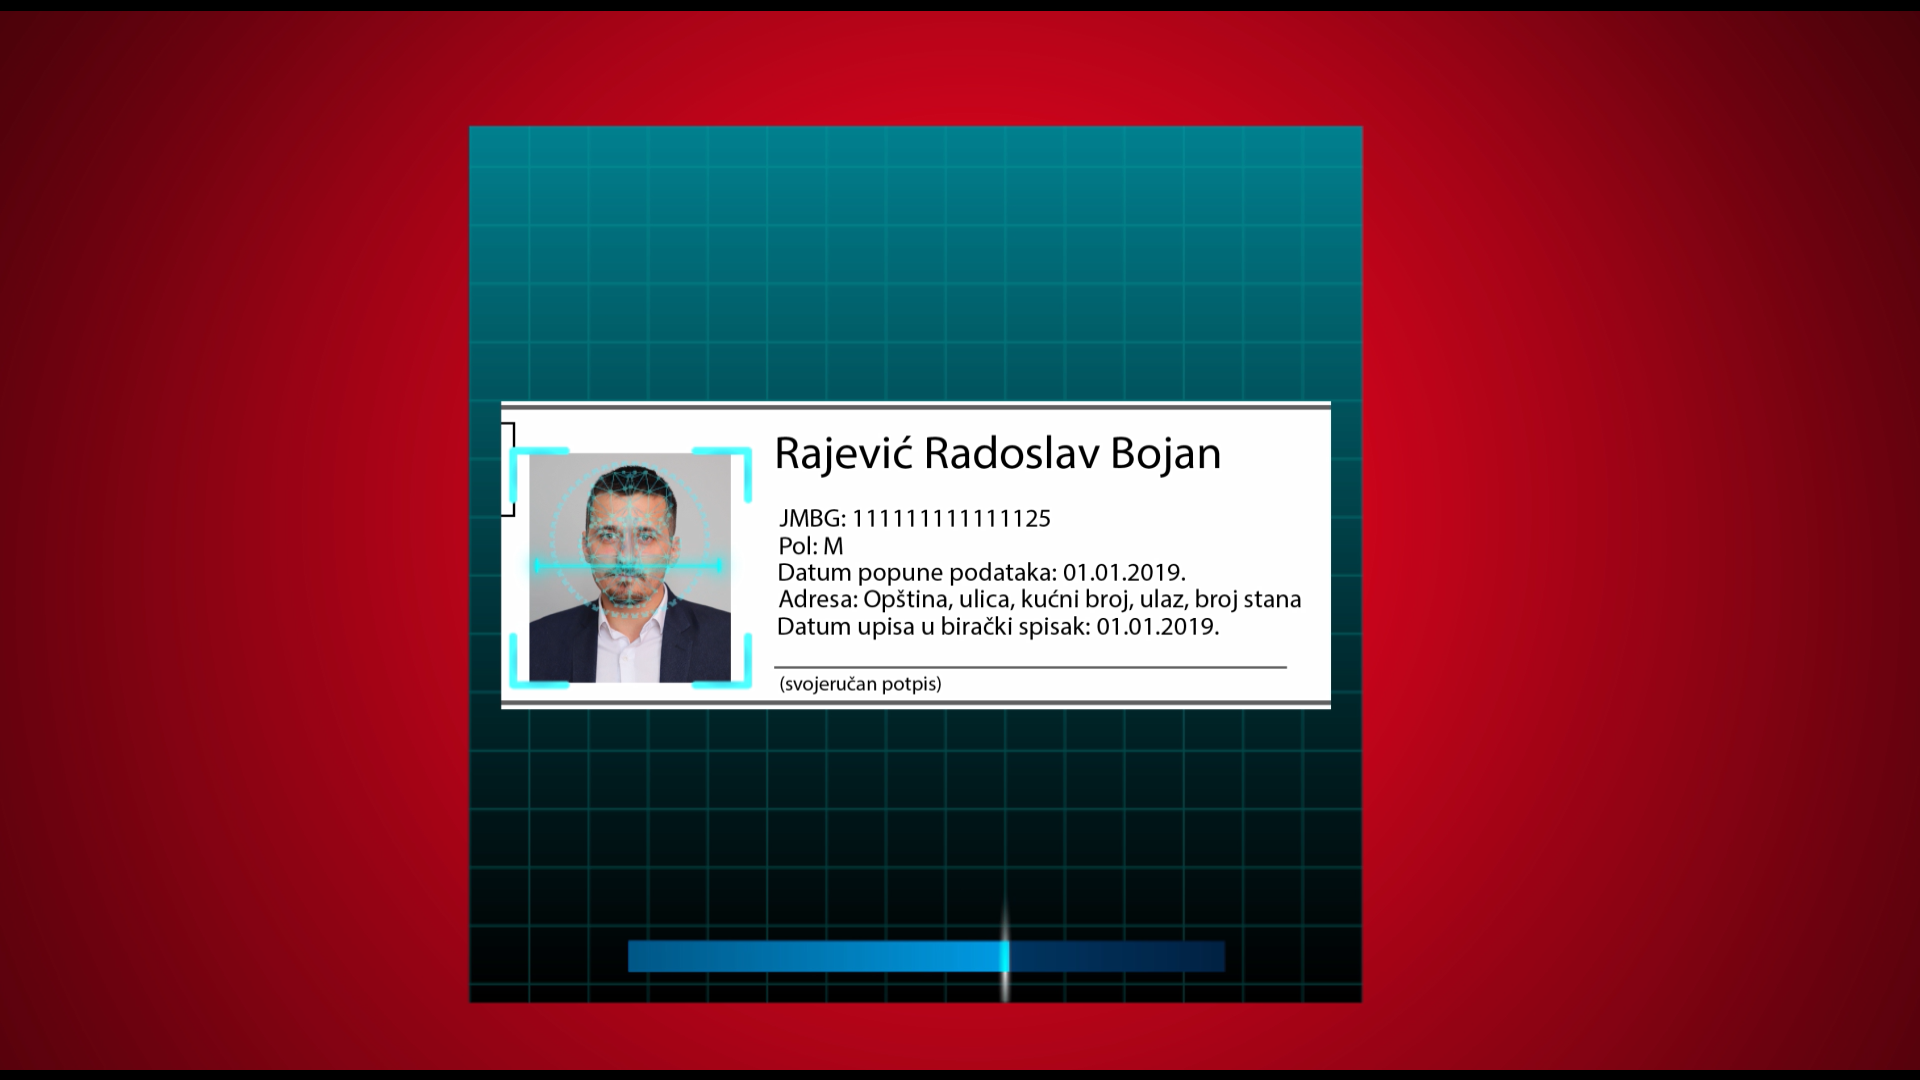Image resolution: width=1920 pixels, height=1080 pixels.
Task: Click "Datum popune podataka" date line
Action: pyautogui.click(x=981, y=573)
